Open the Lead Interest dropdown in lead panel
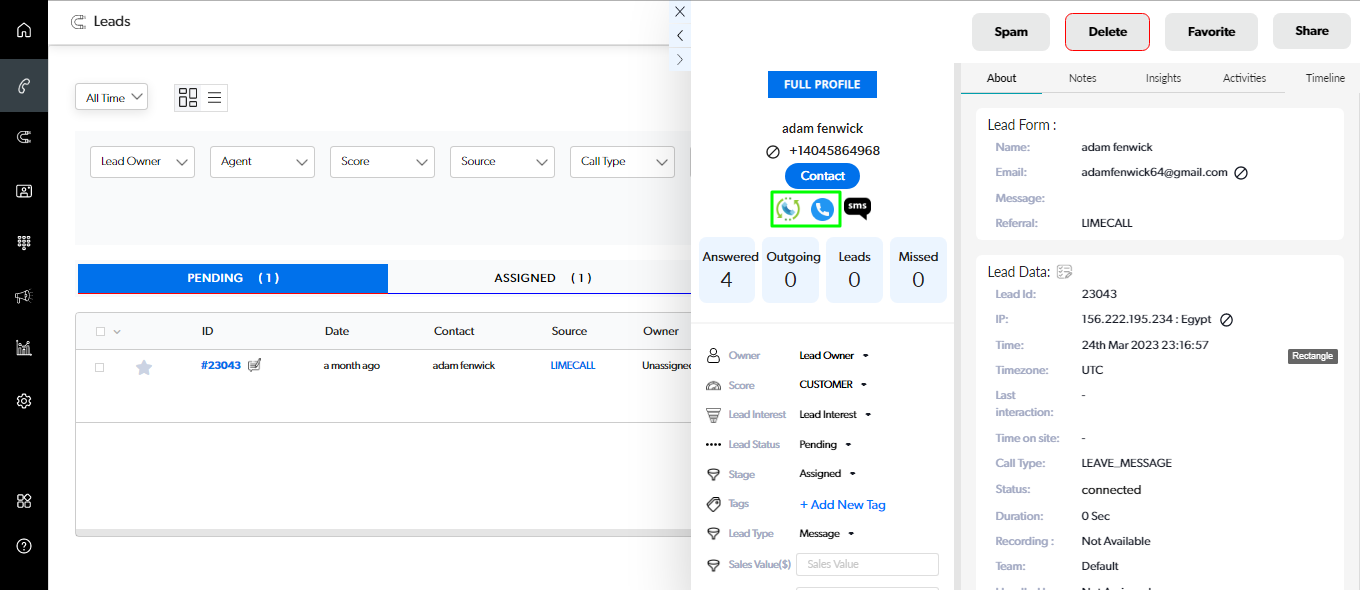Image resolution: width=1360 pixels, height=590 pixels. (x=835, y=415)
